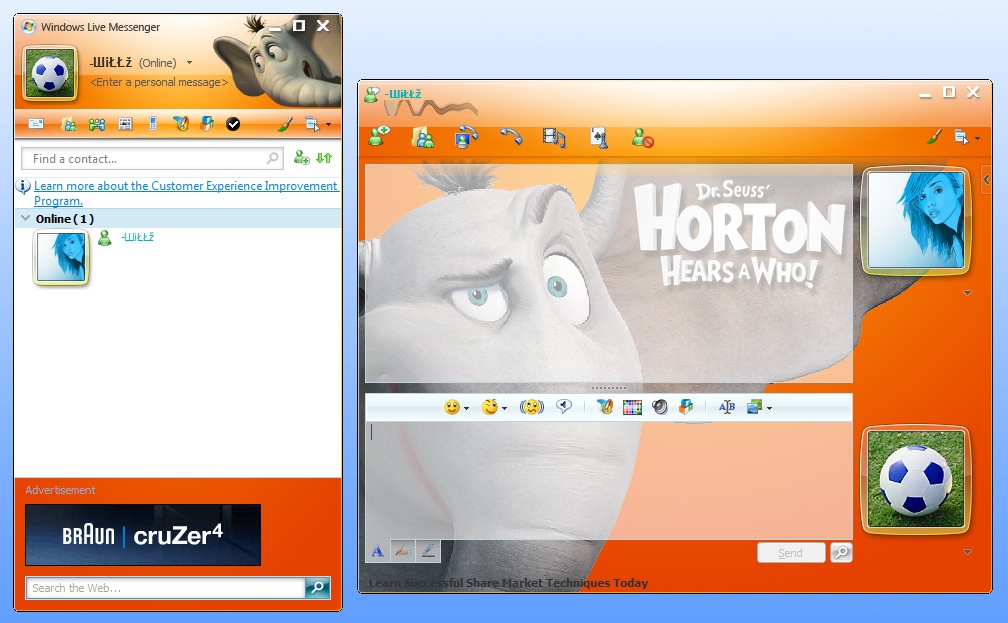Click your soccer ball display picture in main window
1008x623 pixels.
coord(50,73)
